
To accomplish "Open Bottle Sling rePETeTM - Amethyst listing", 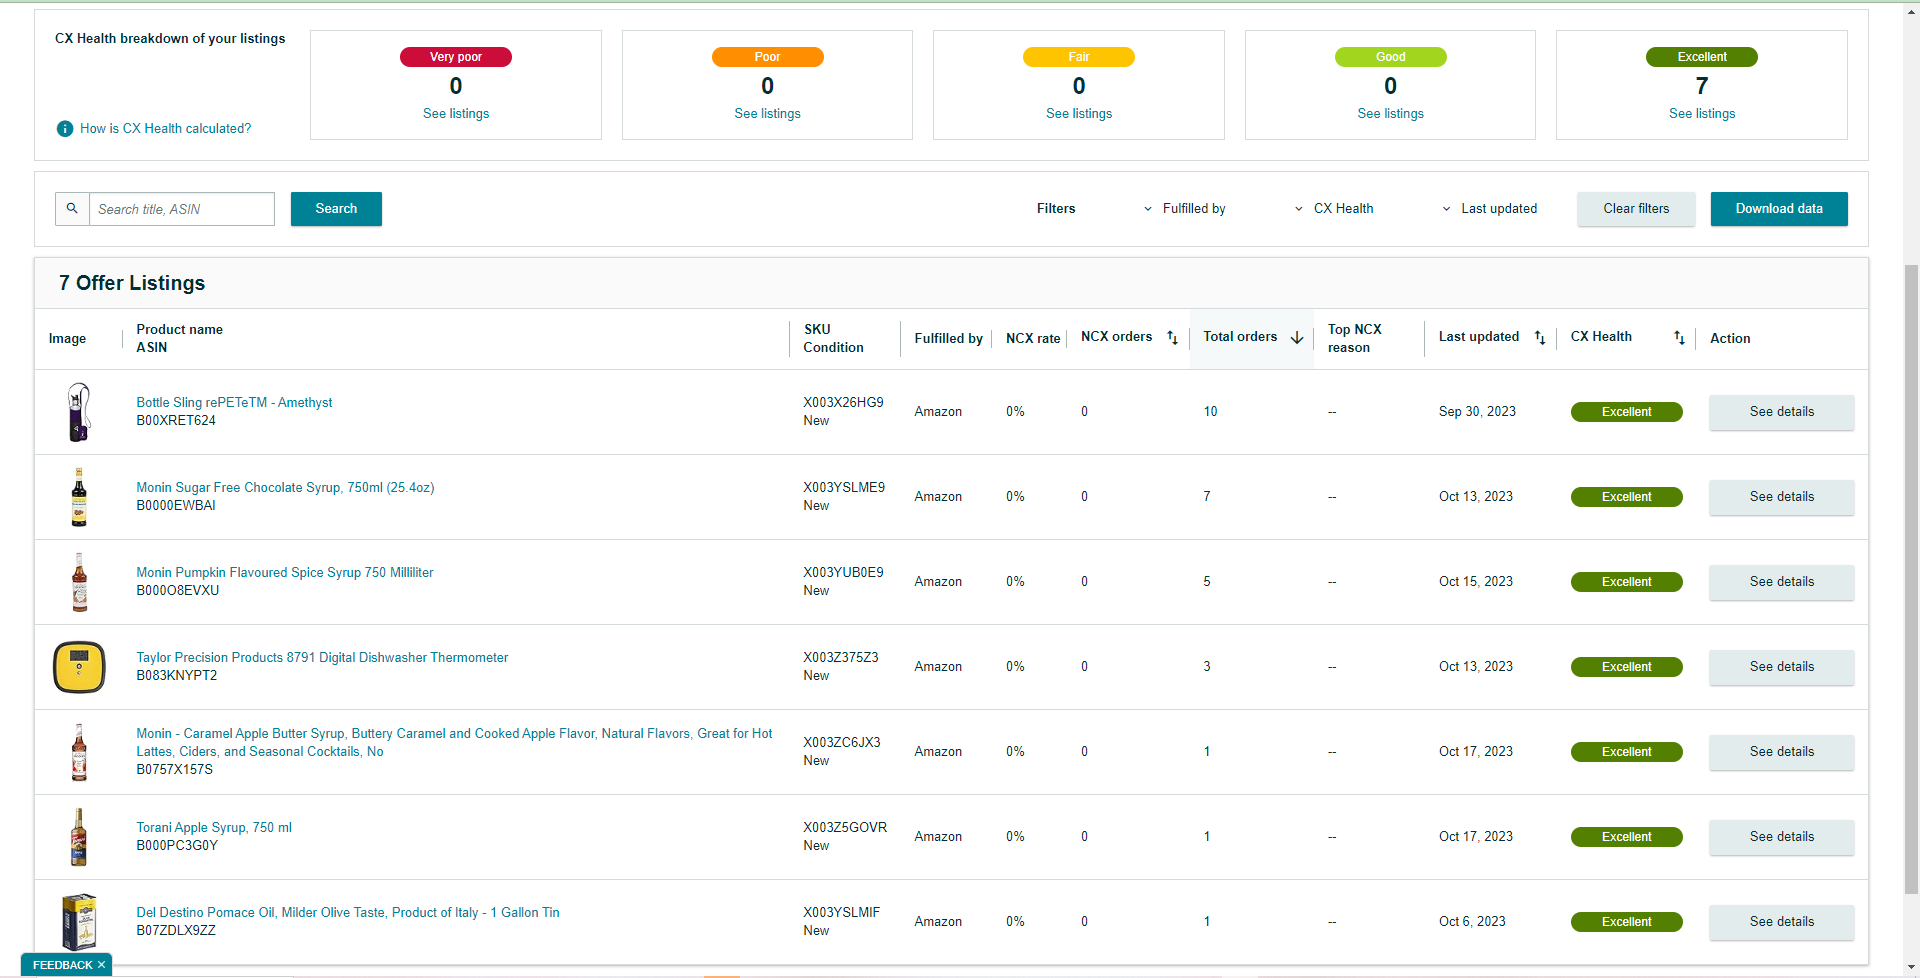I will [x=234, y=403].
